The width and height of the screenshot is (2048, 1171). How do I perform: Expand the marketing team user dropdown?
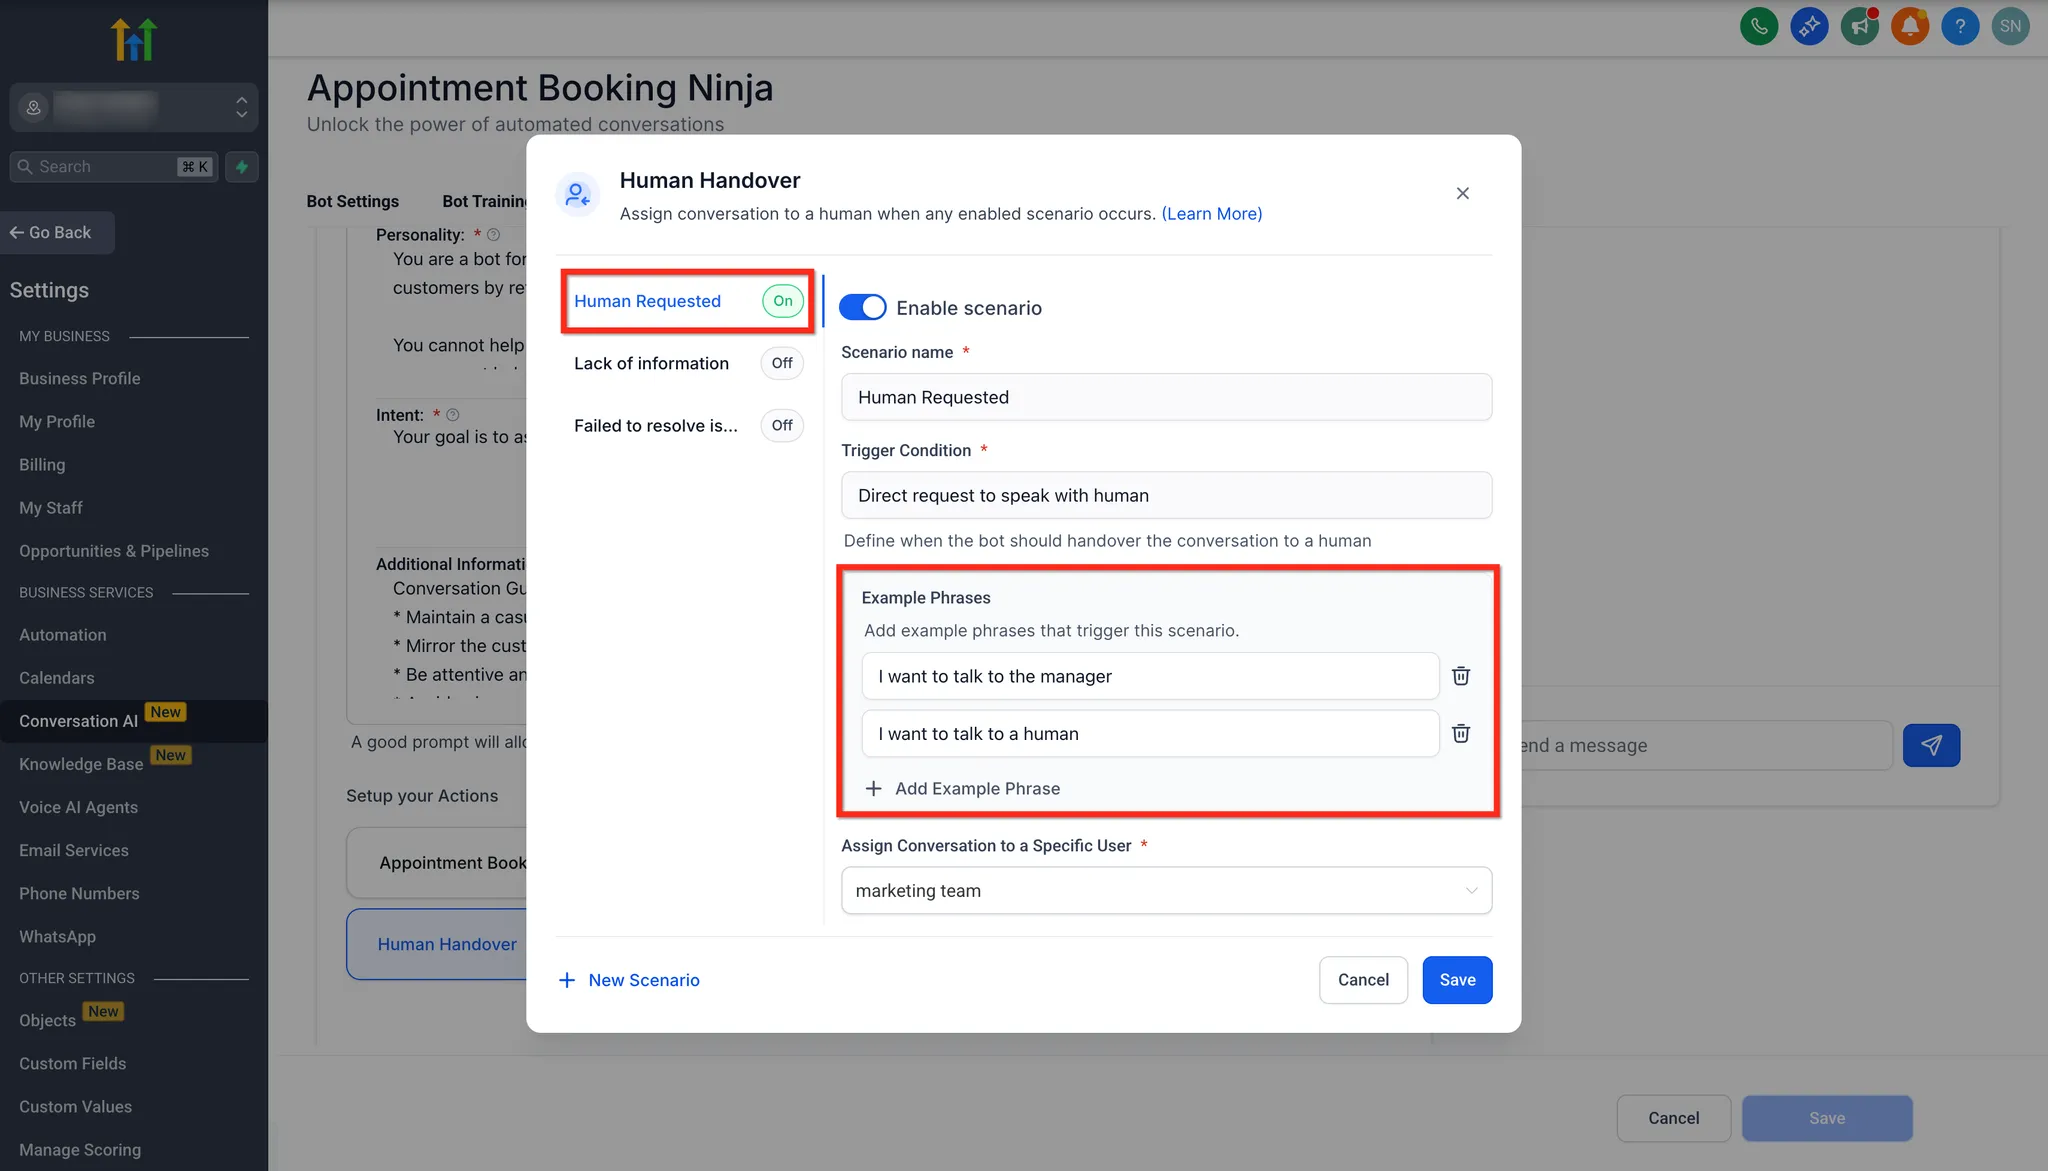[1166, 890]
